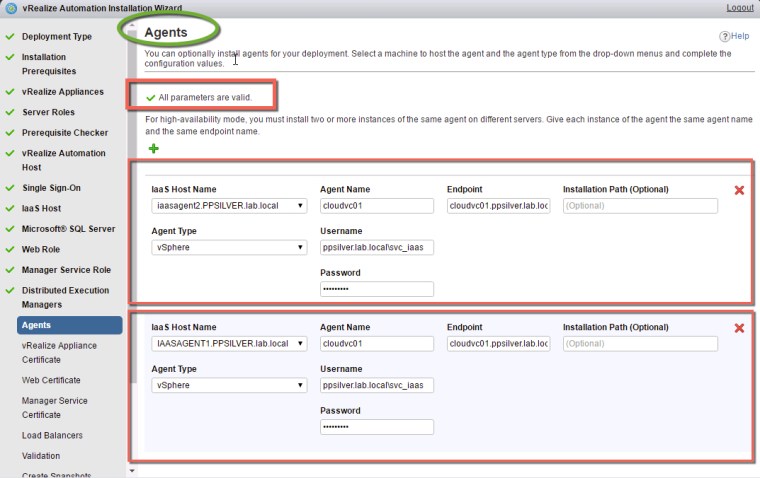Click the first Installation Path optional field
Viewport: 760px width, 478px height.
[640, 206]
